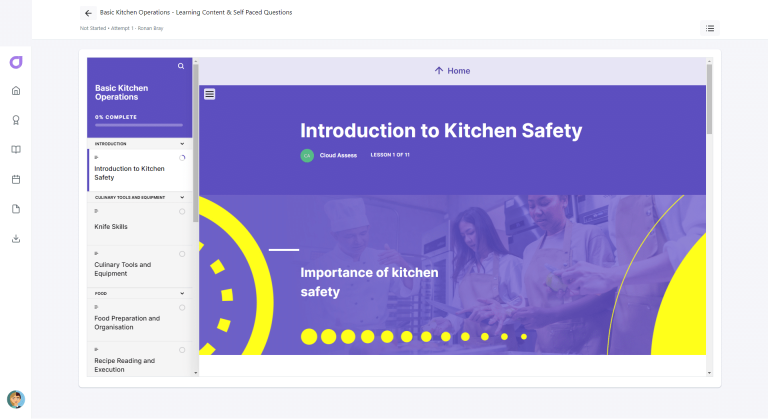Open the Knife Skills lesson
Viewport: 768px width, 419px height.
pos(140,224)
